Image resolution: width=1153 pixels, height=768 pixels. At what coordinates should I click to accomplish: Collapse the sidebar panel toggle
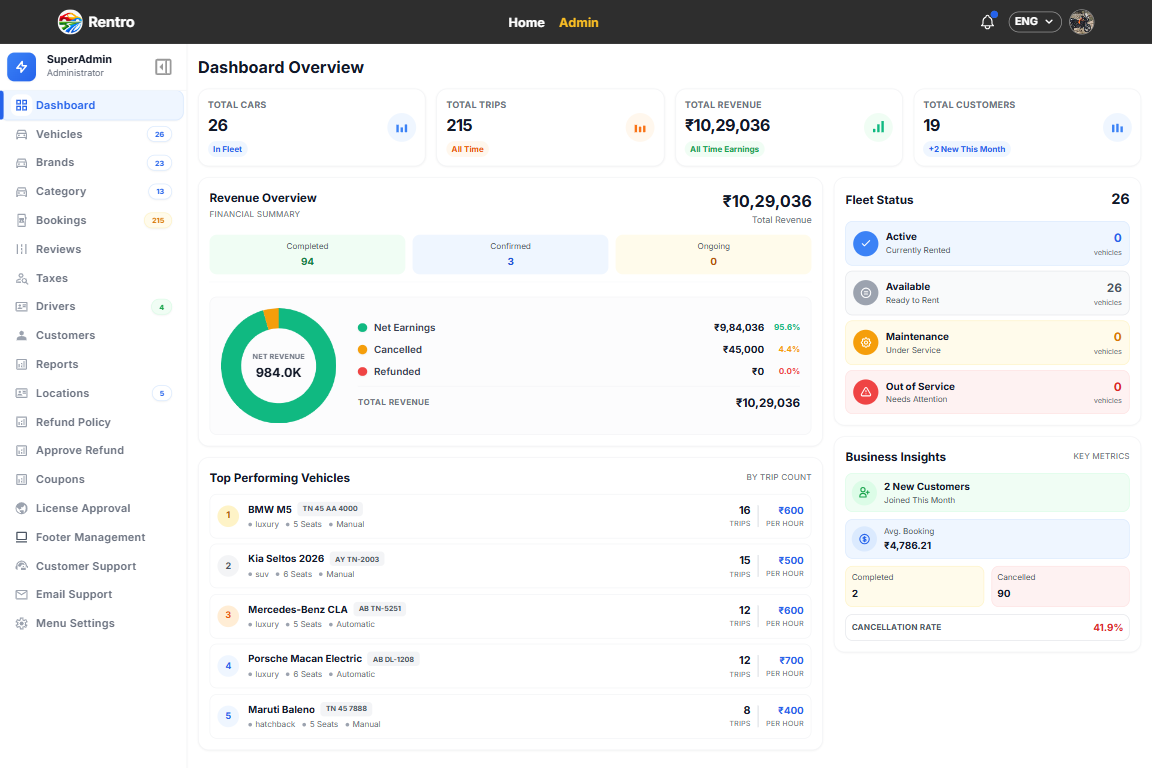(163, 67)
